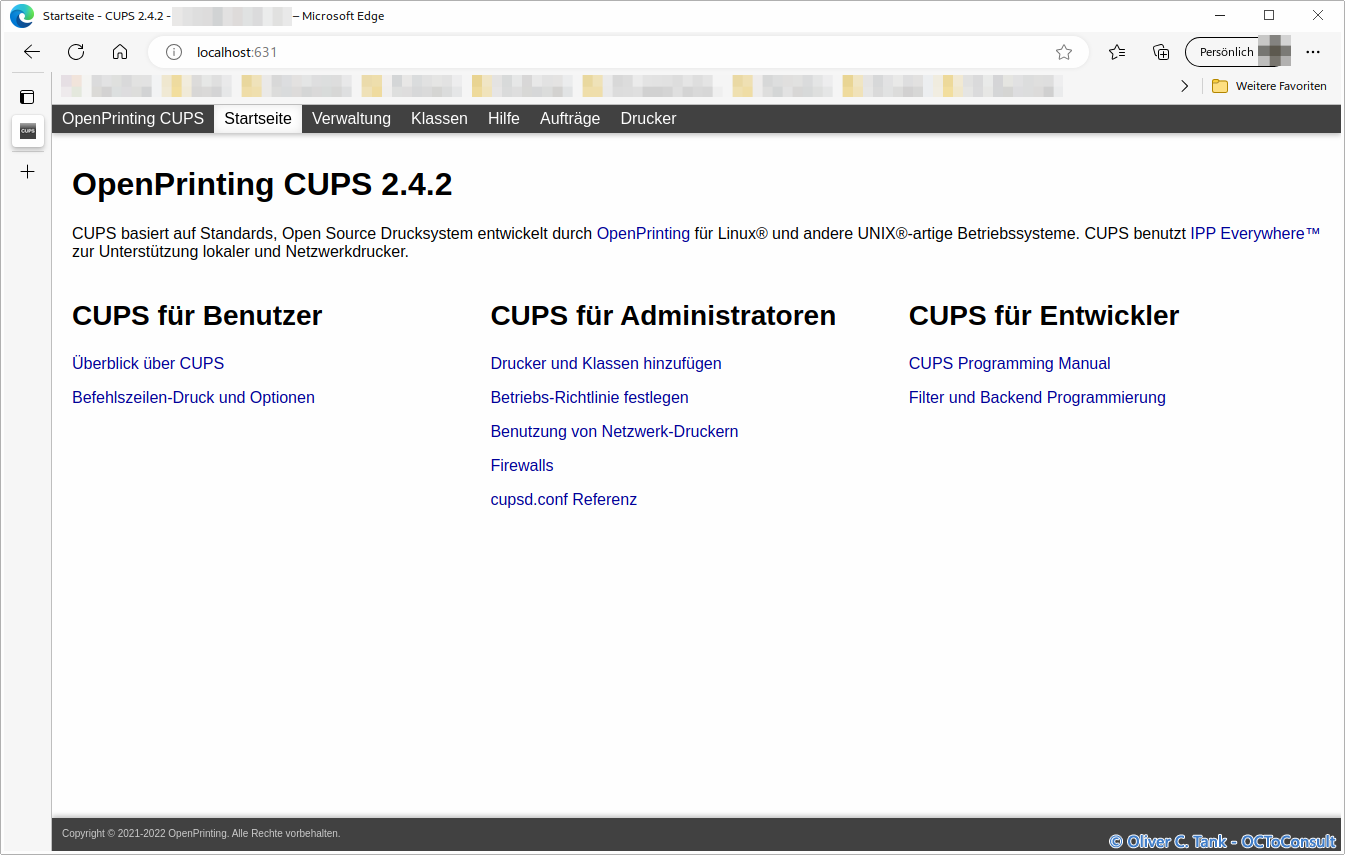Open Benutzung von Netzwerk-Druckern link

pos(614,432)
